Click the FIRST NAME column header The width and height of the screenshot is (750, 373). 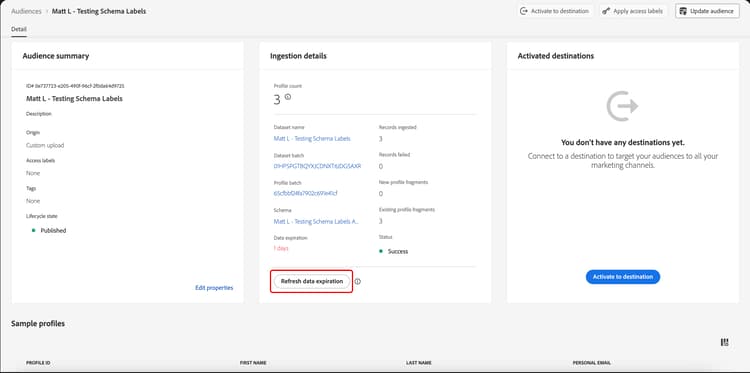253,363
